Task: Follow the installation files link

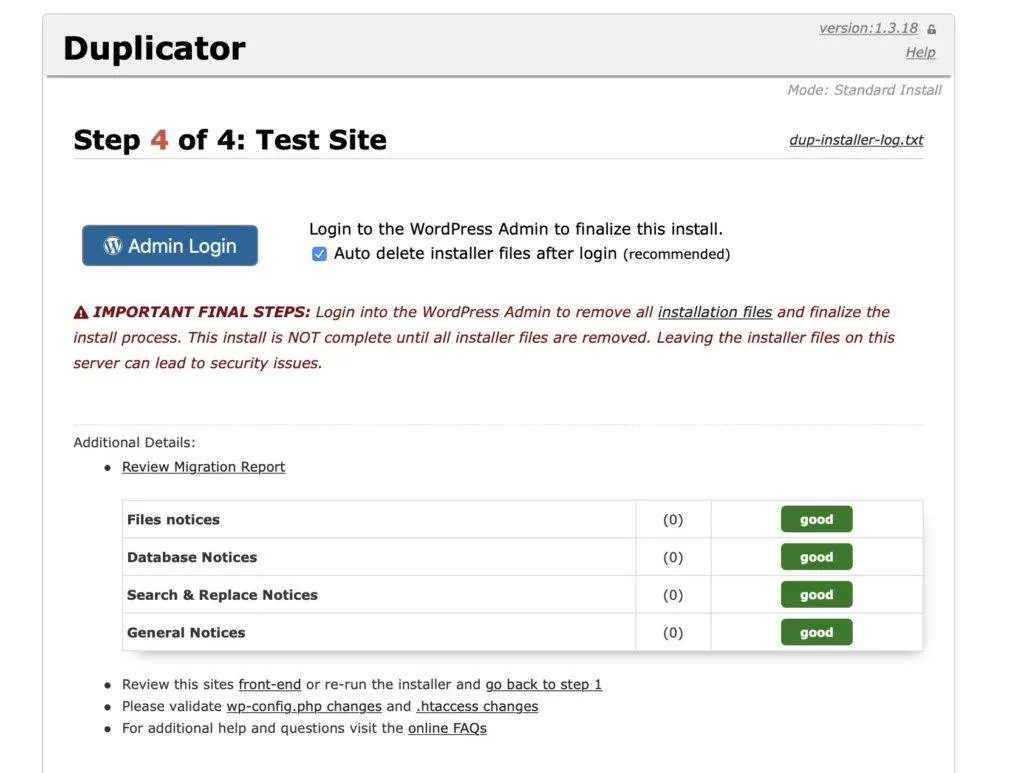Action: click(714, 312)
